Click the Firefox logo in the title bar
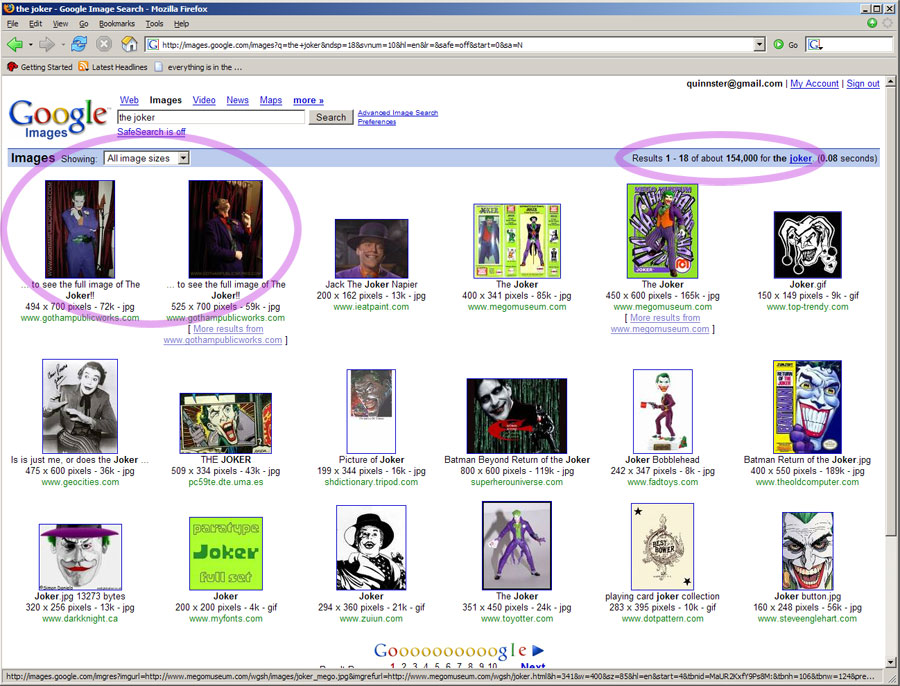Screen dimensions: 900x686 (x=8, y=8)
